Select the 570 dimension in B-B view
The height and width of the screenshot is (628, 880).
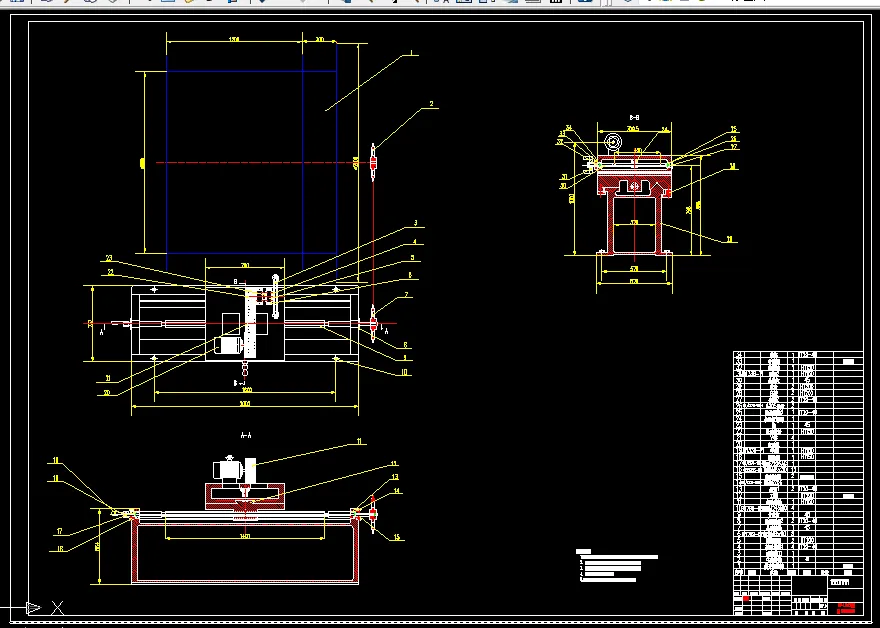click(x=634, y=269)
